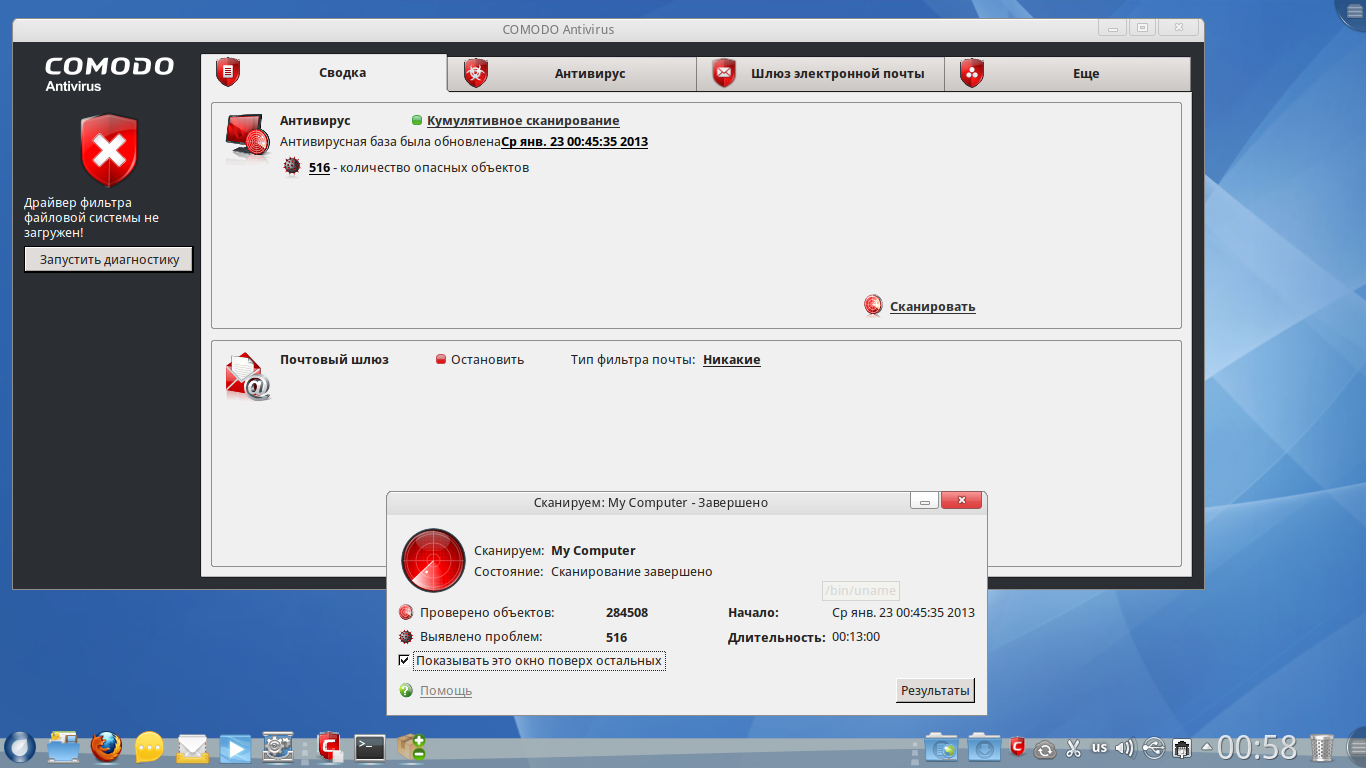Close the scan dialog window
The width and height of the screenshot is (1366, 768).
(961, 501)
